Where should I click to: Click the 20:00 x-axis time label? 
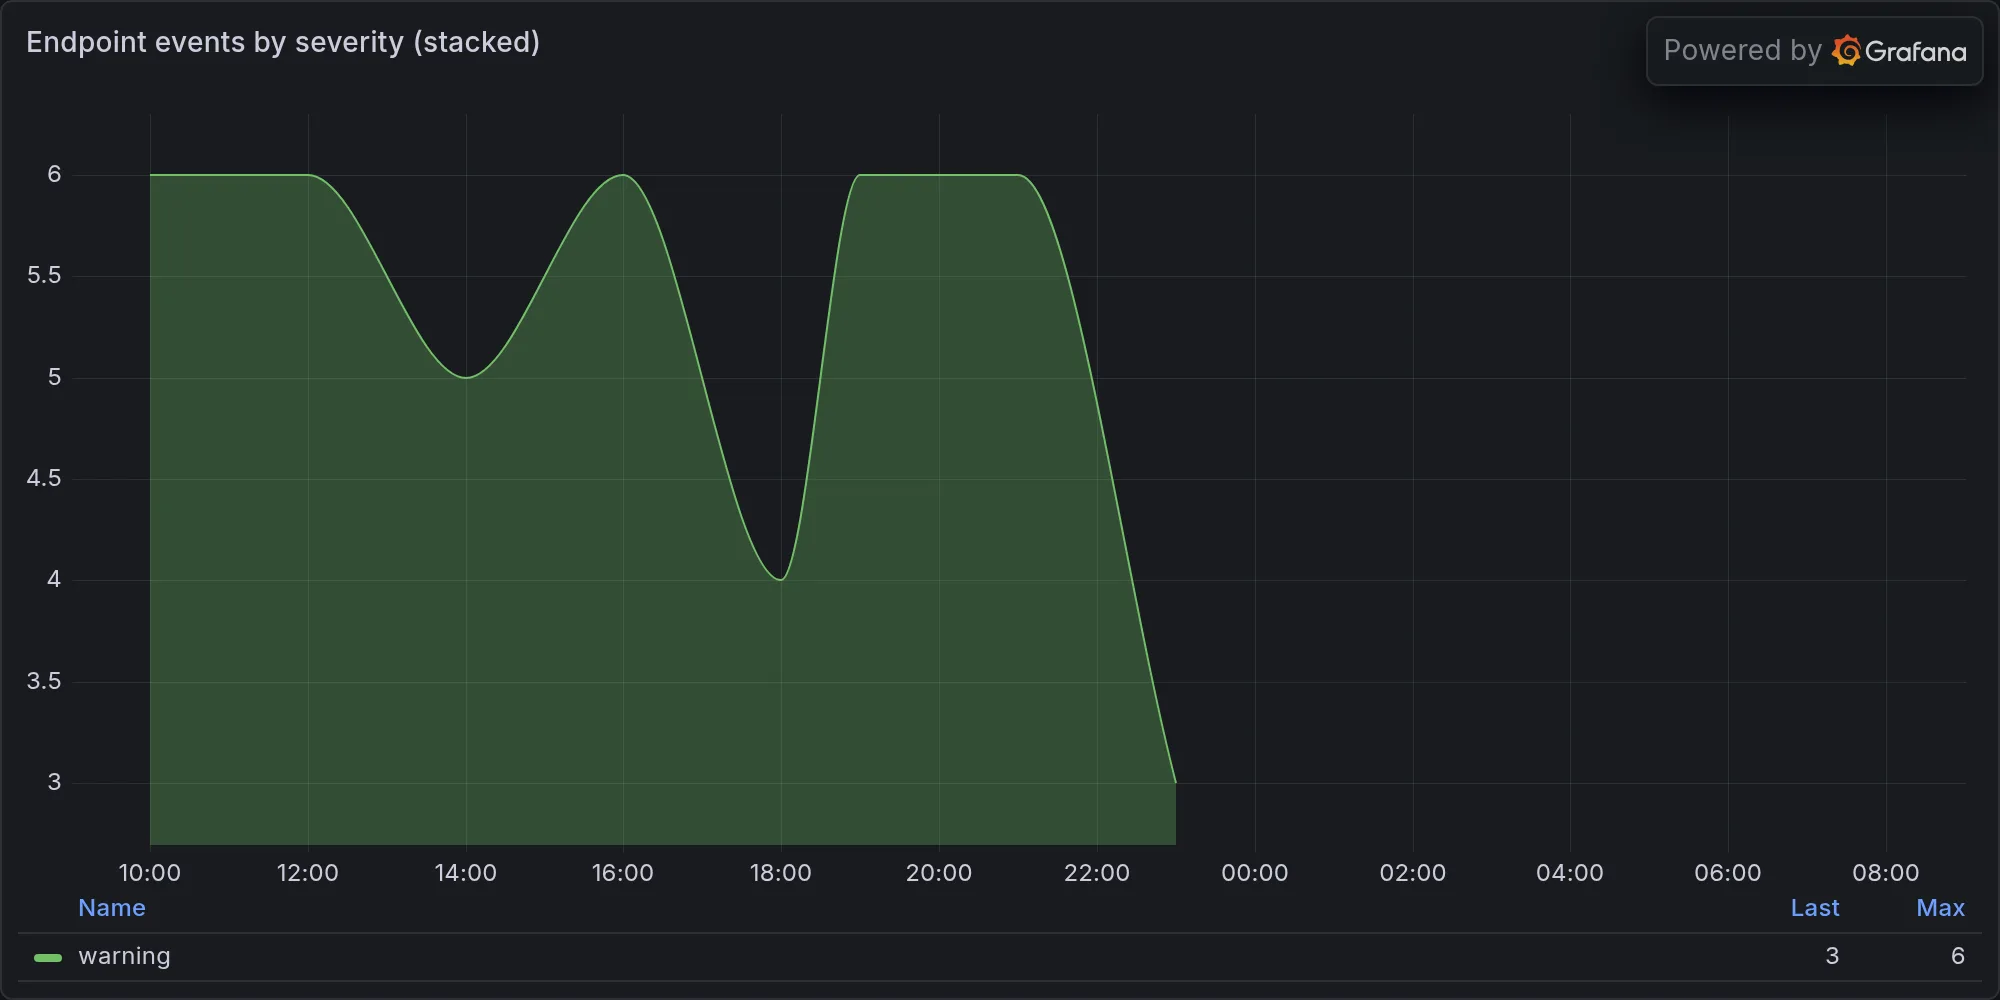click(x=939, y=873)
